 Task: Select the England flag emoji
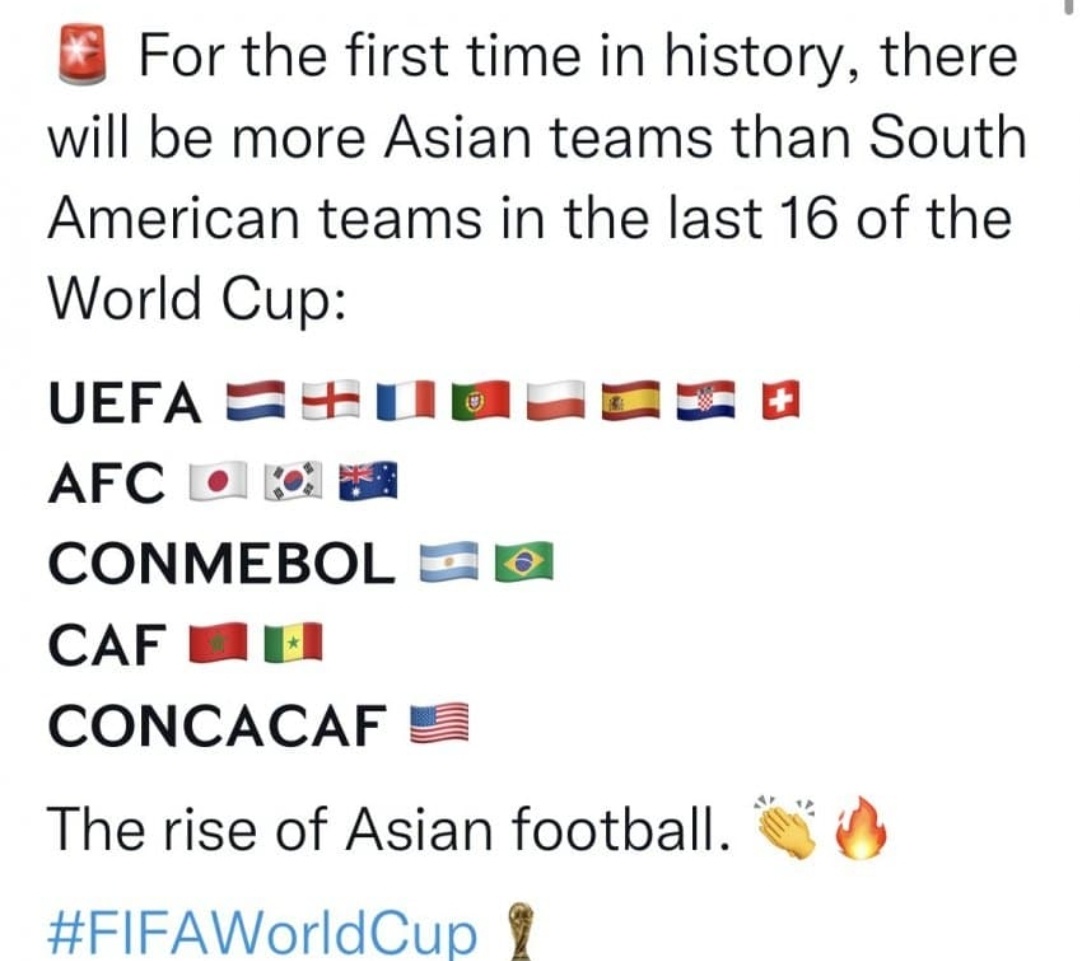point(331,400)
